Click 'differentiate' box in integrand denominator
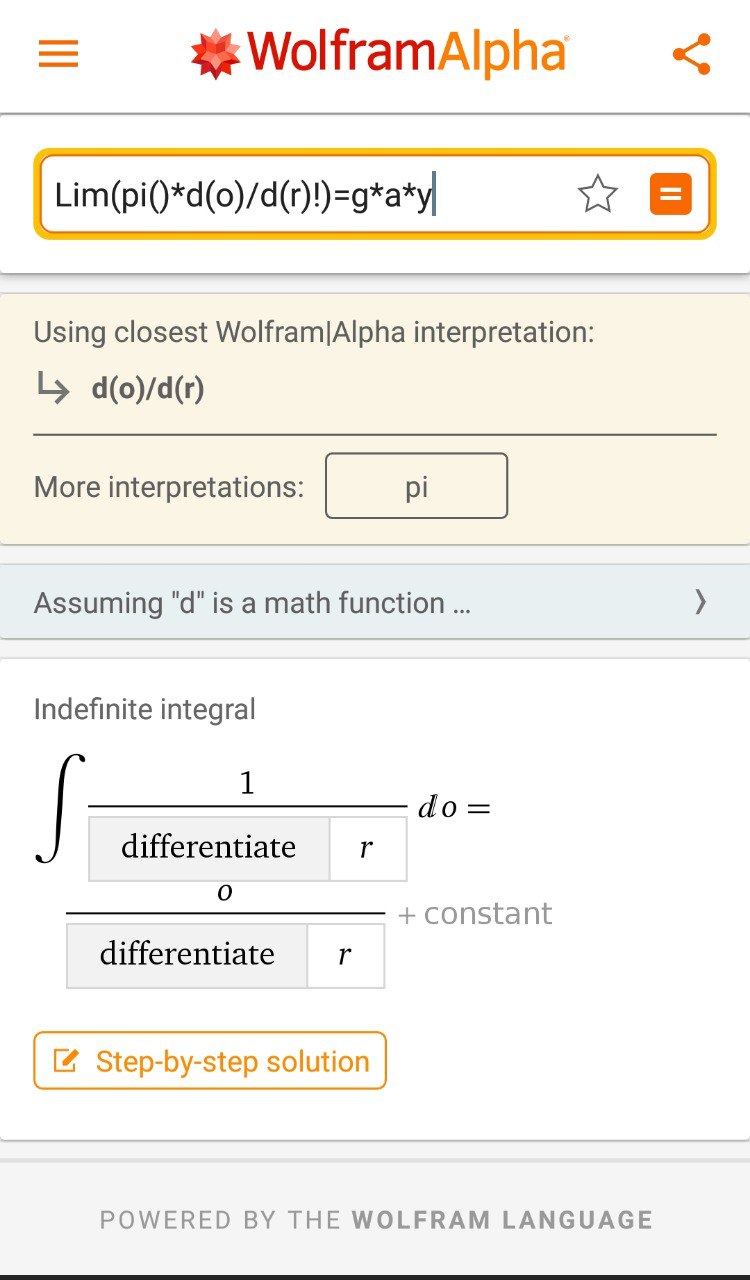Screen dimensions: 750x1280 point(209,848)
